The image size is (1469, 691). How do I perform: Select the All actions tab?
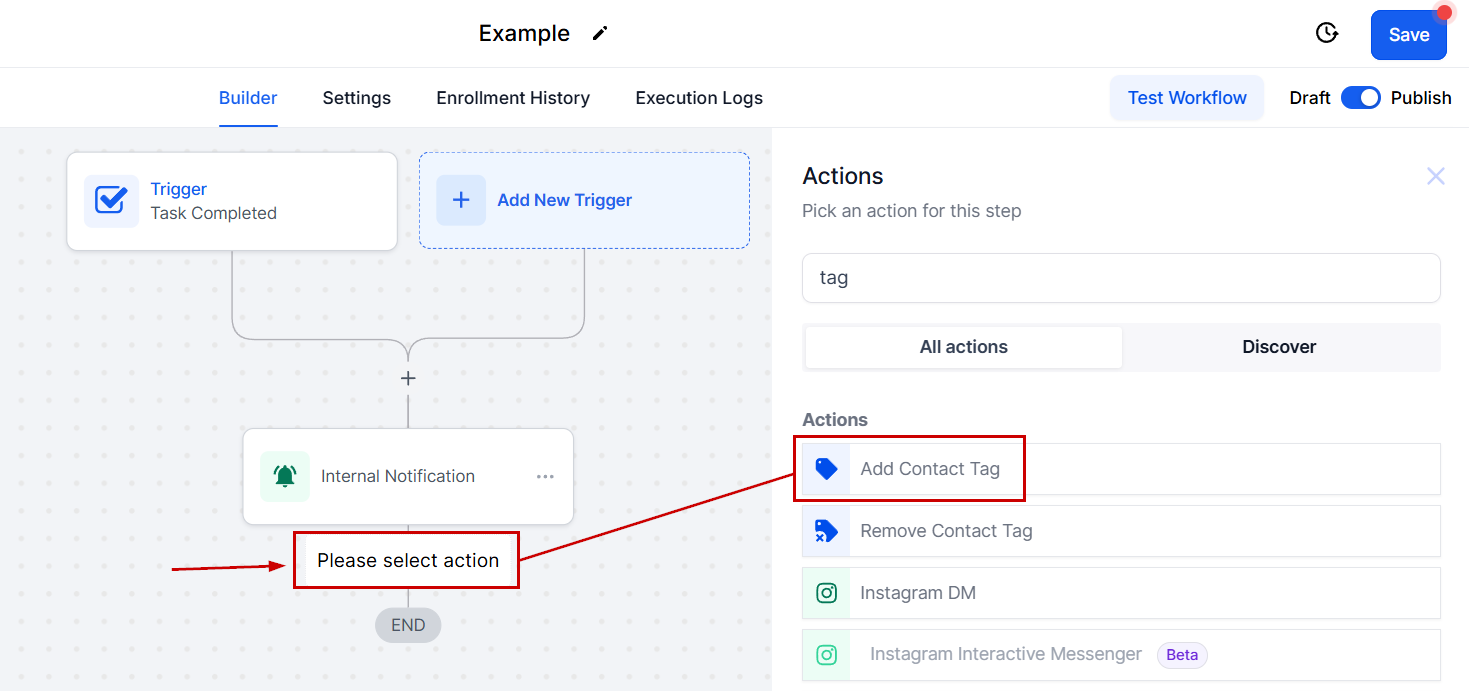[963, 347]
